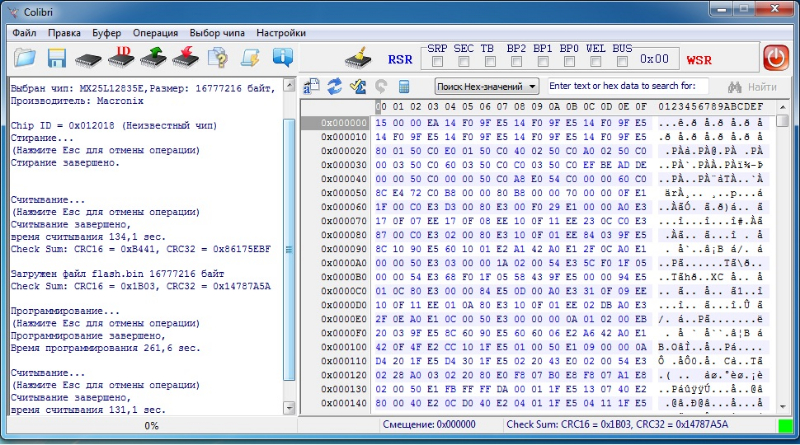The image size is (800, 445).
Task: Click the chip icon with the green arrow
Action: [x=154, y=57]
